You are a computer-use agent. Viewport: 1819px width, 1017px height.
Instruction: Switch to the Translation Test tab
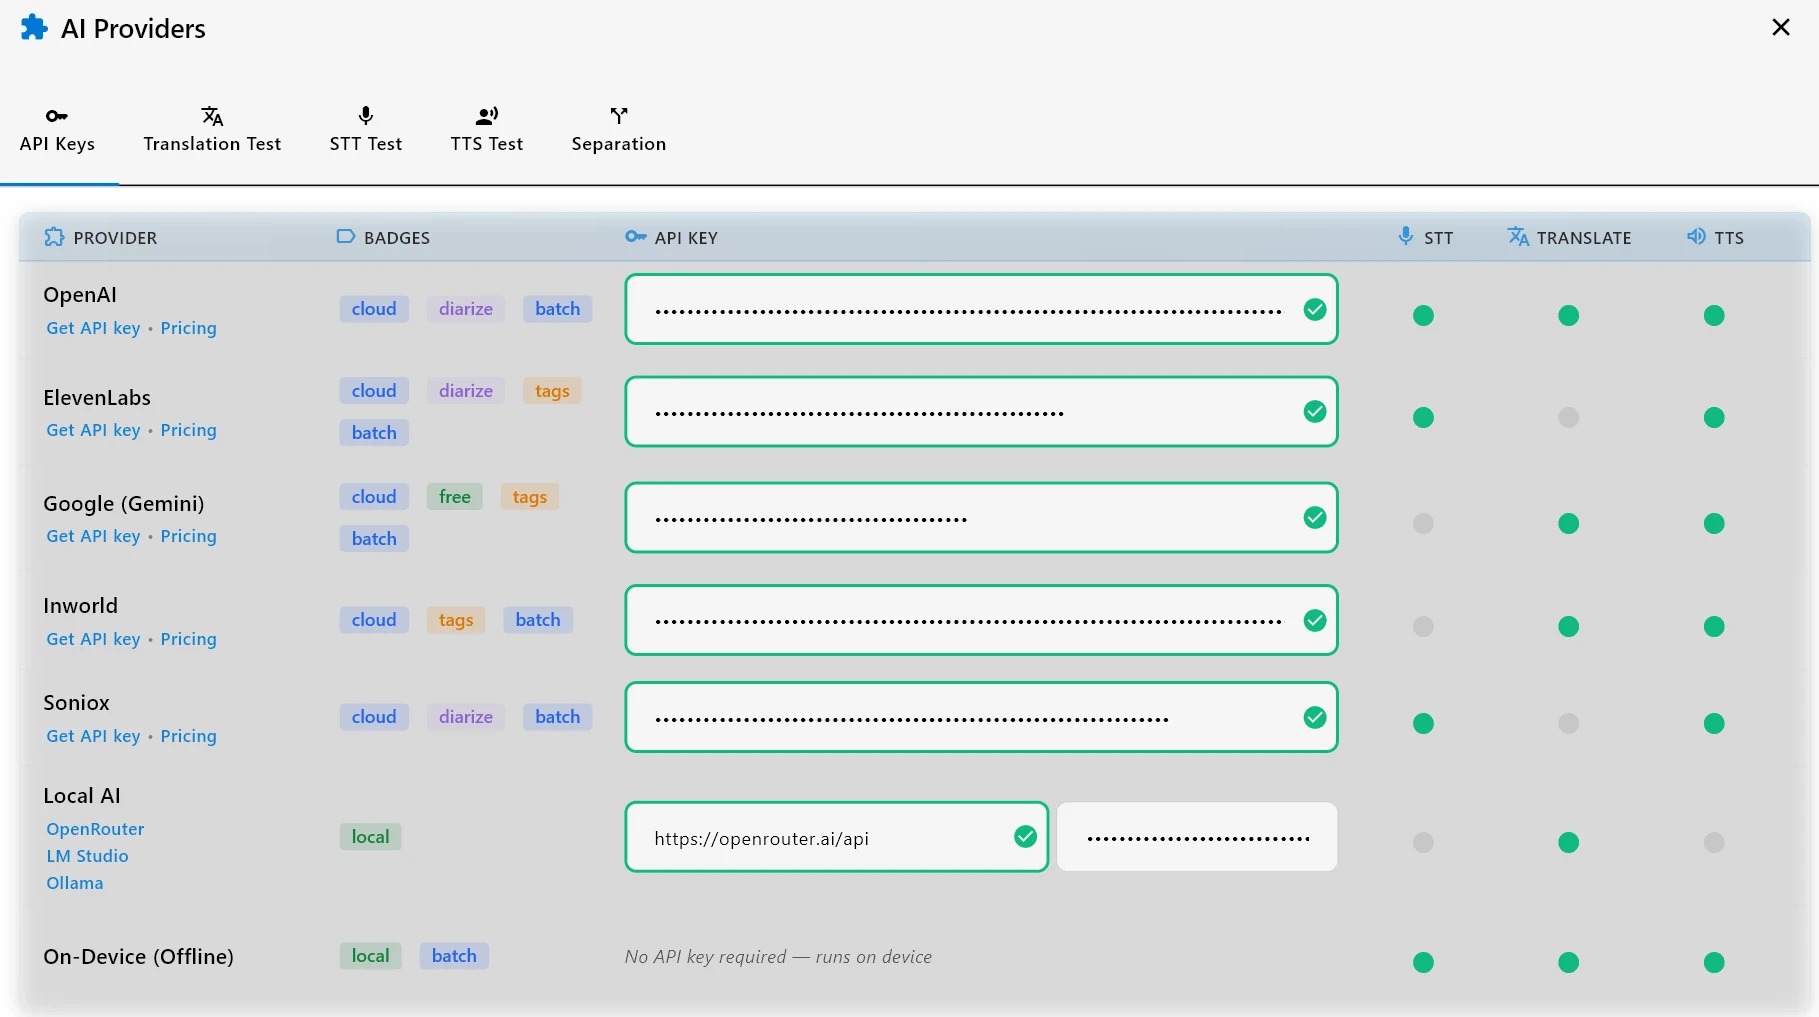212,131
